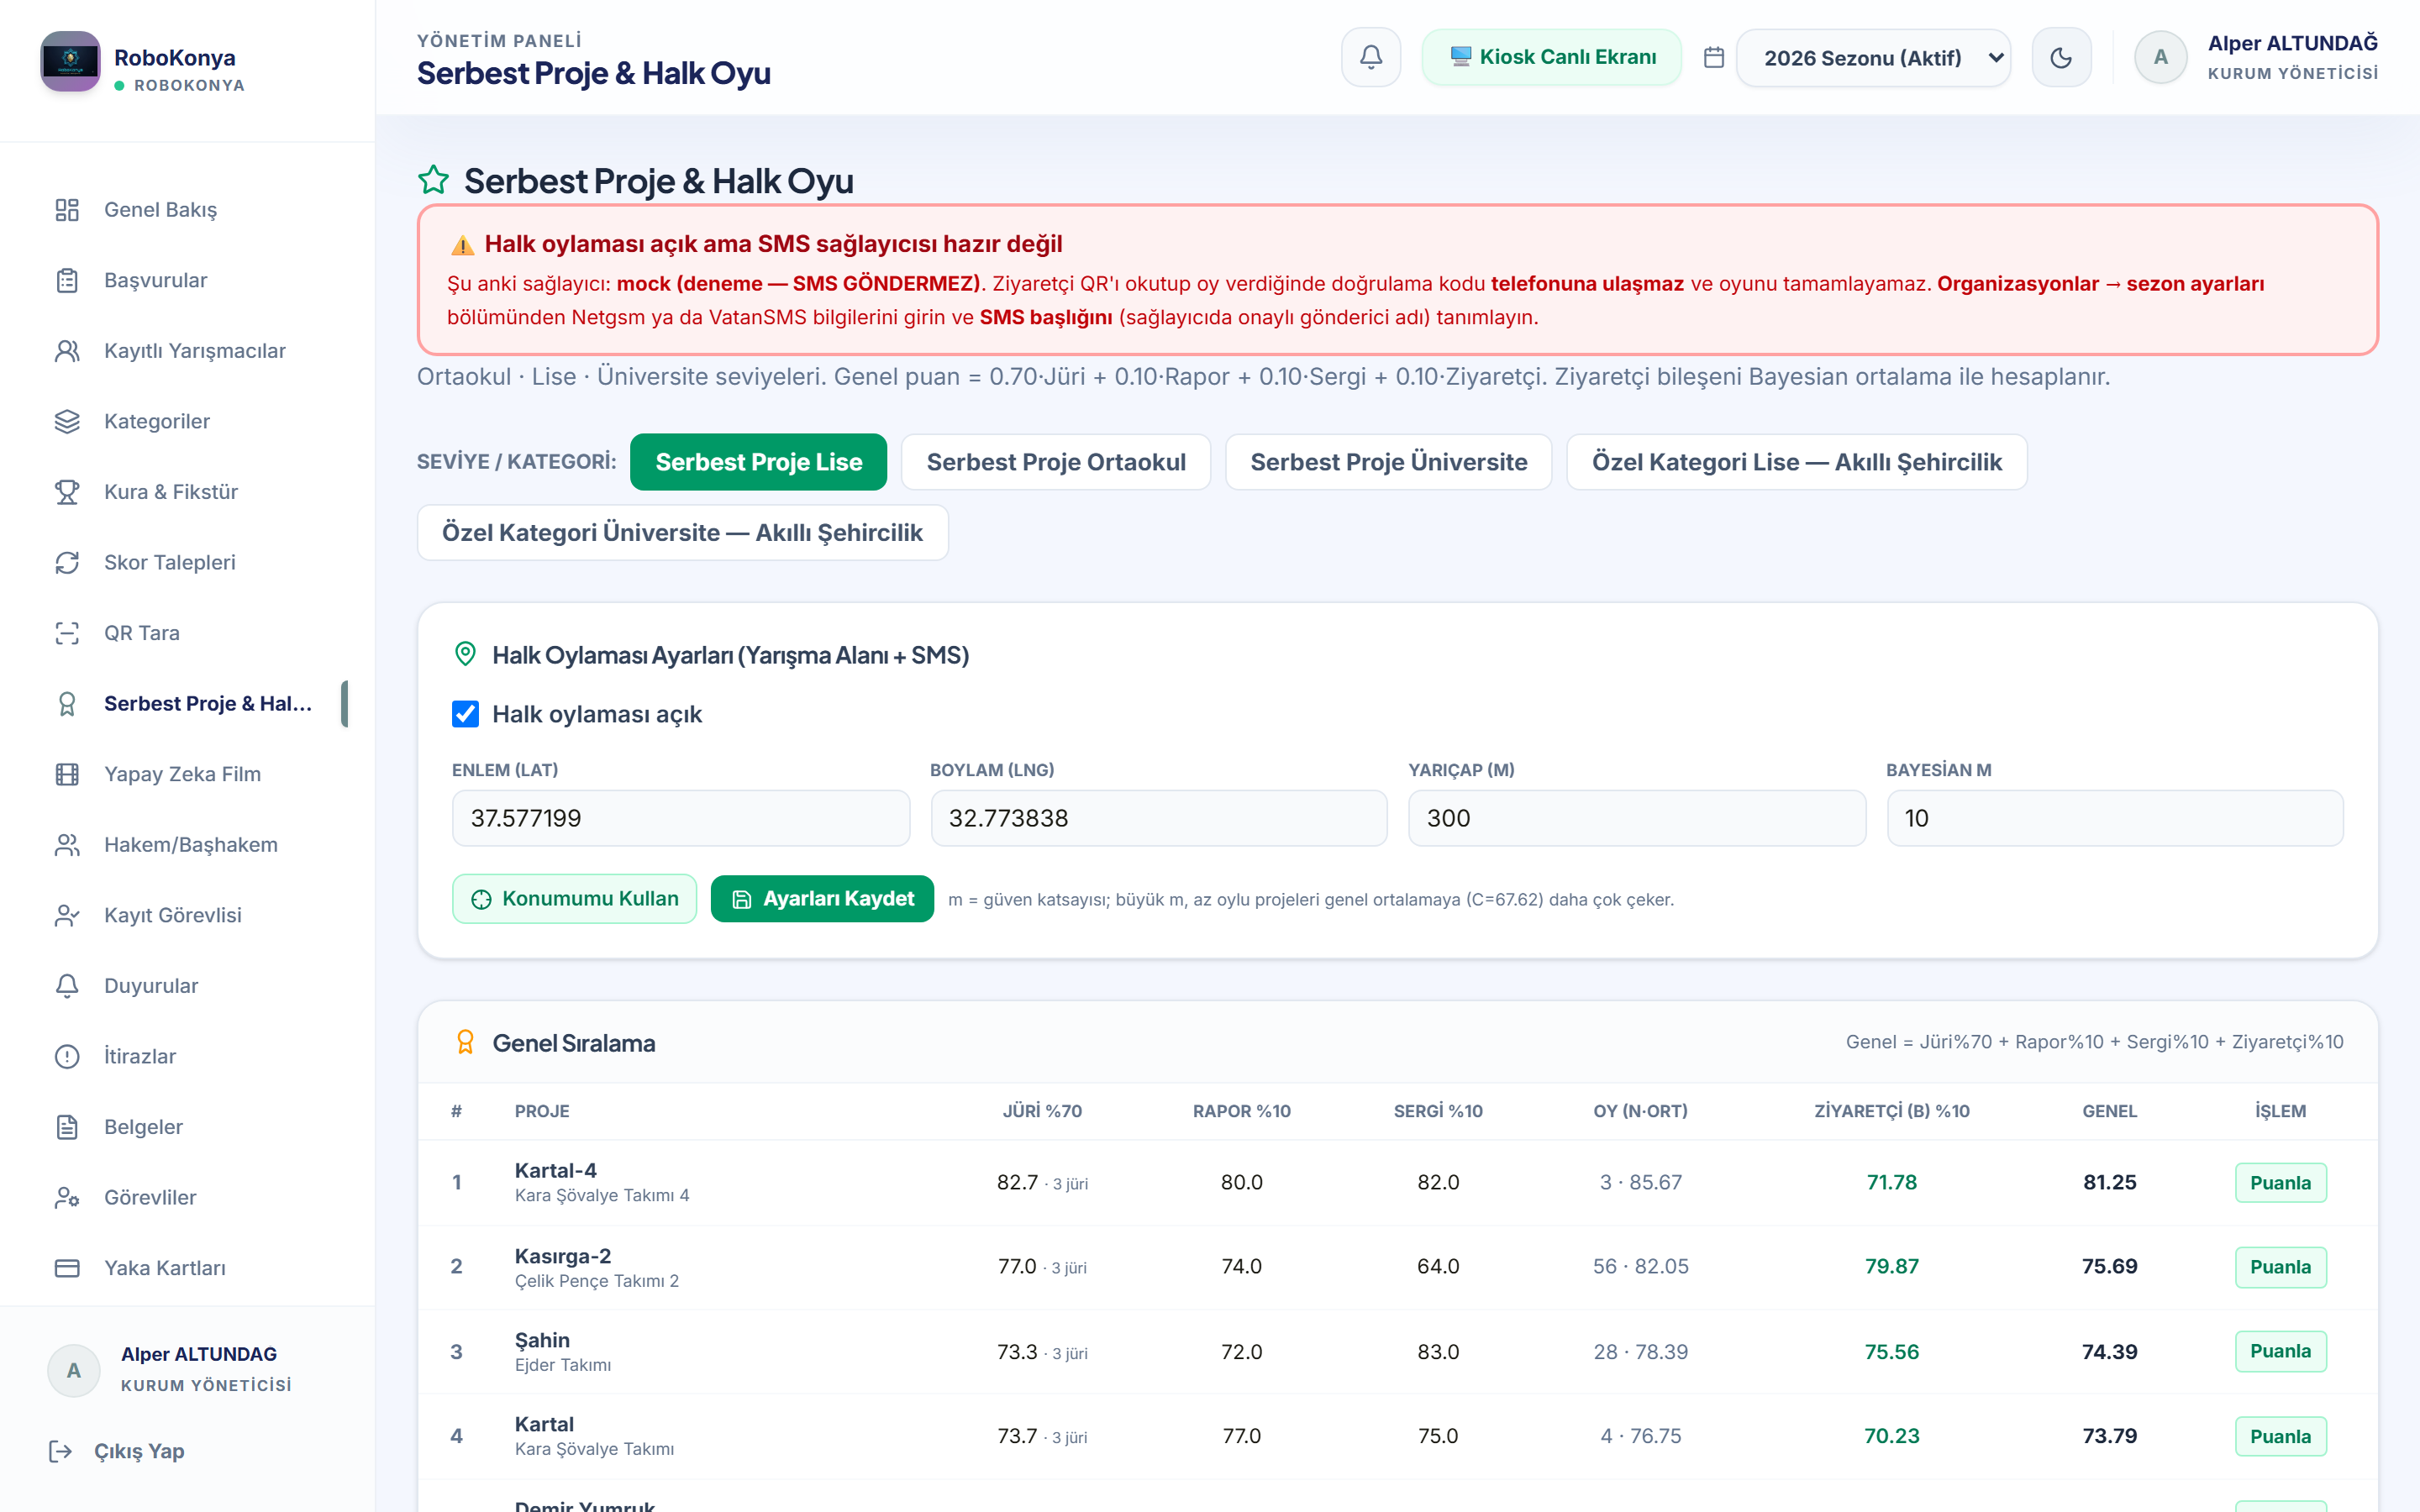The height and width of the screenshot is (1512, 2420).
Task: Click the 'Ejder Takımı' team name
Action: pos(563,1365)
